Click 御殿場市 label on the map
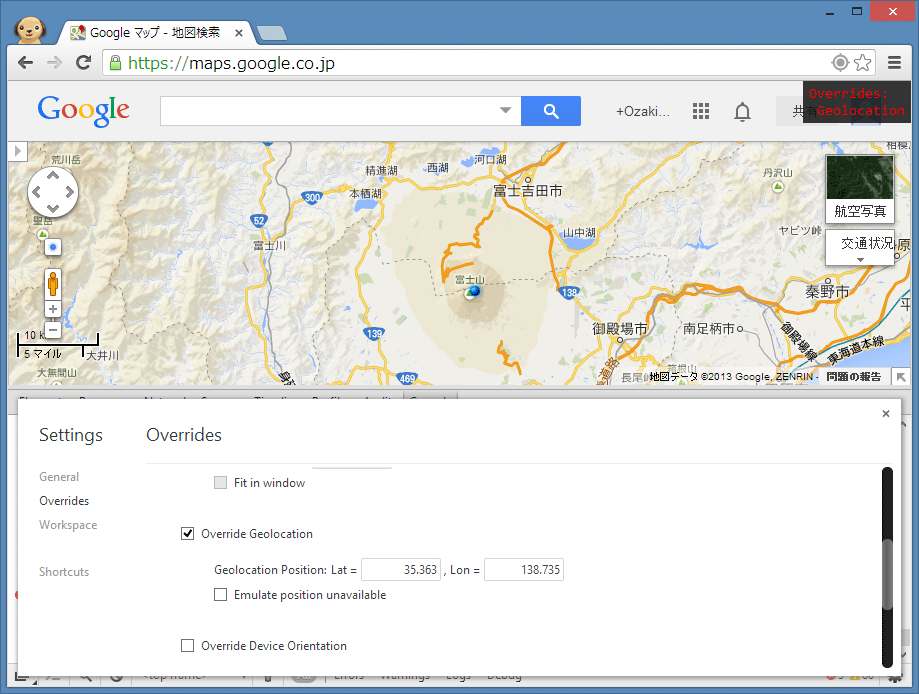The width and height of the screenshot is (919, 694). [620, 329]
